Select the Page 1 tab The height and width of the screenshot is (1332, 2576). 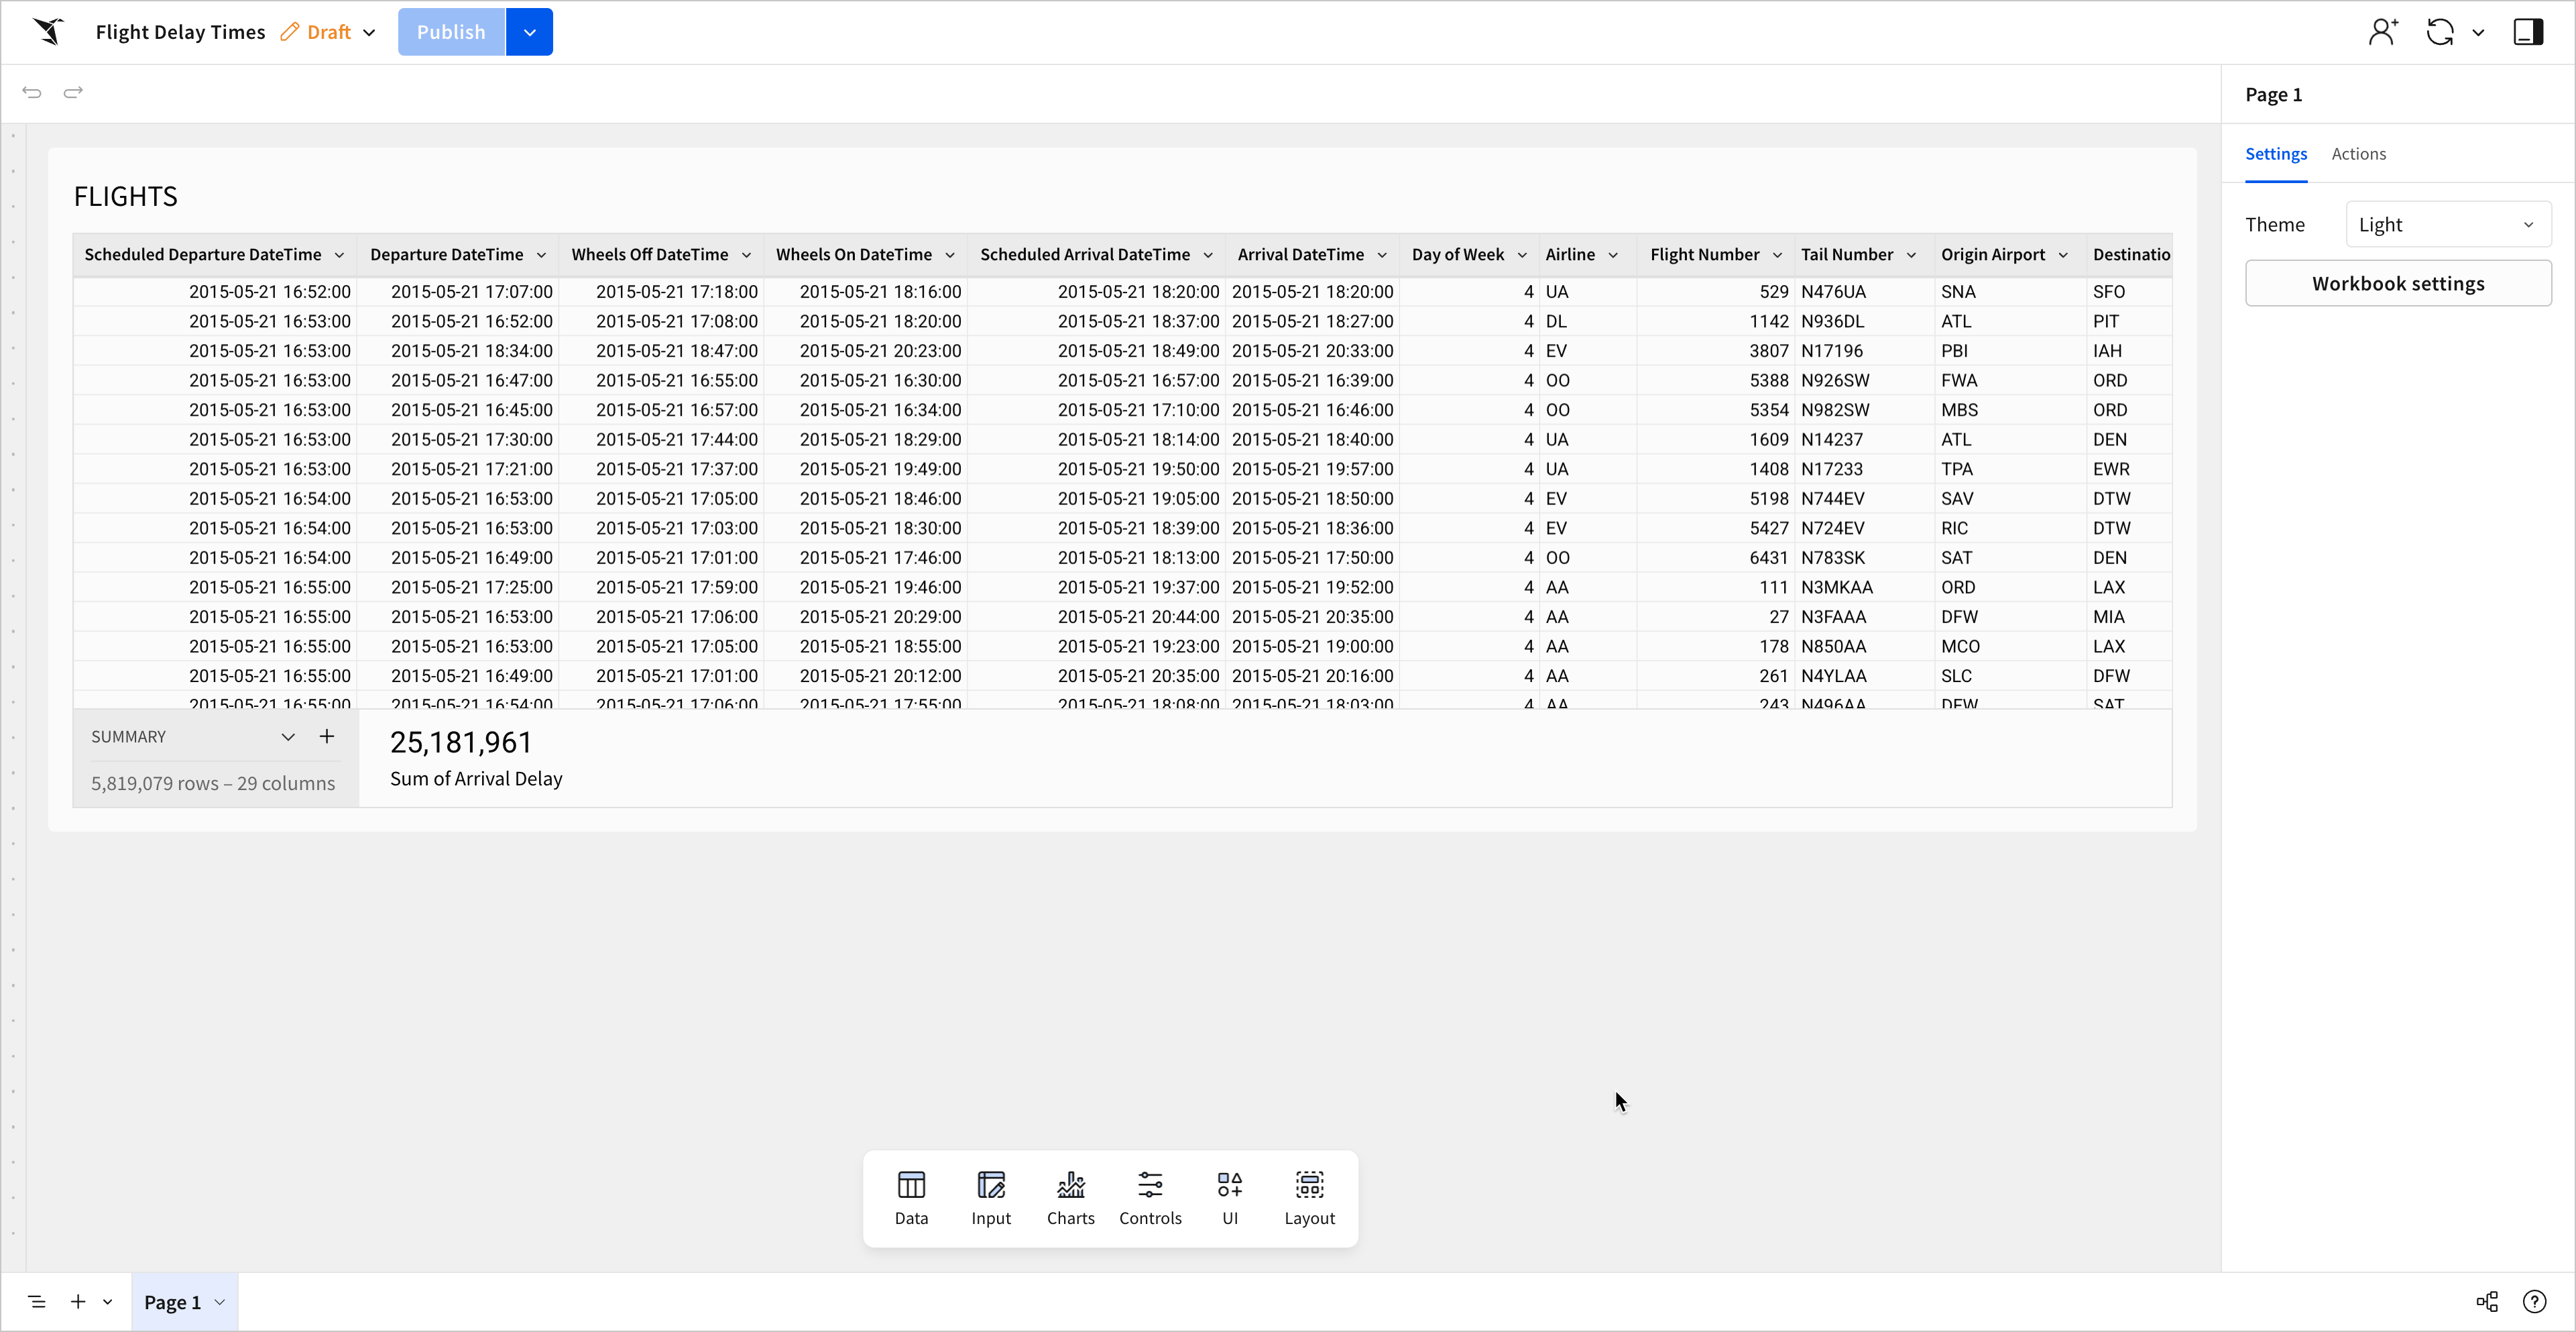point(172,1301)
